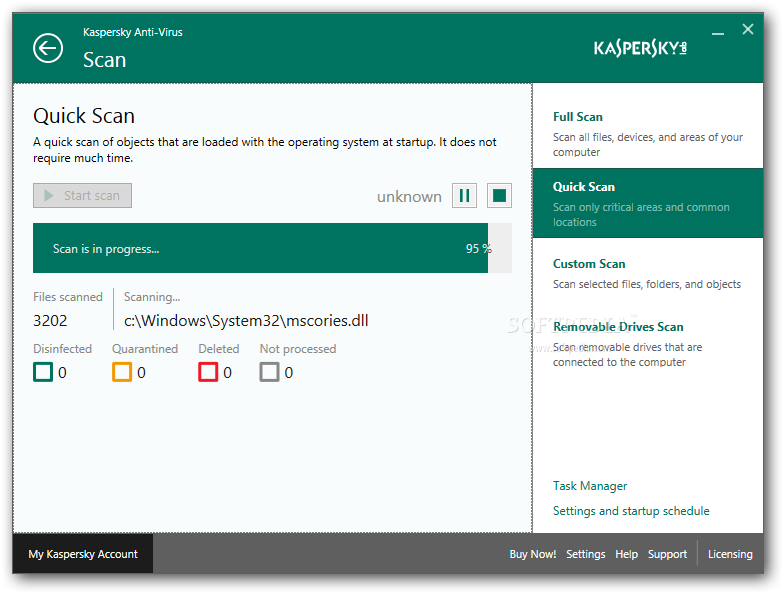Open Settings and startup schedule
Screen dimensions: 784x594
(x=631, y=511)
